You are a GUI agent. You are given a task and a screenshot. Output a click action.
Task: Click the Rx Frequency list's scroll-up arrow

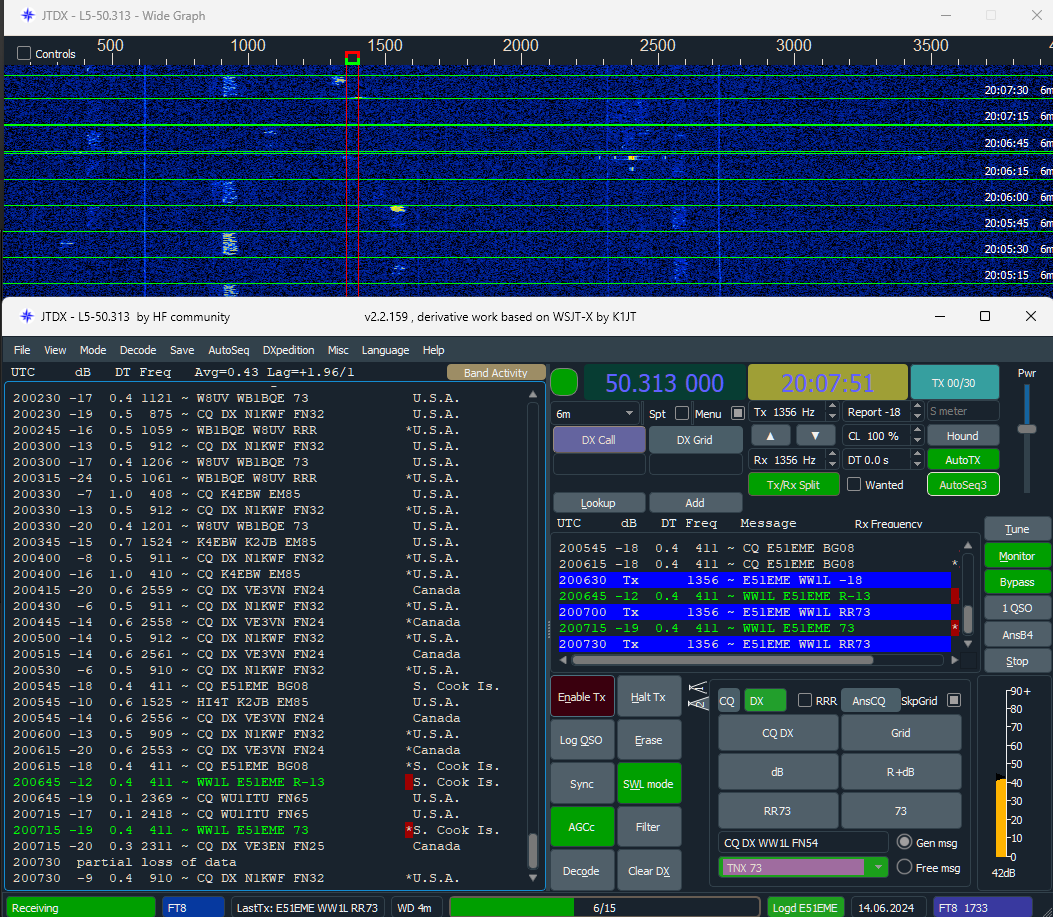click(x=968, y=545)
